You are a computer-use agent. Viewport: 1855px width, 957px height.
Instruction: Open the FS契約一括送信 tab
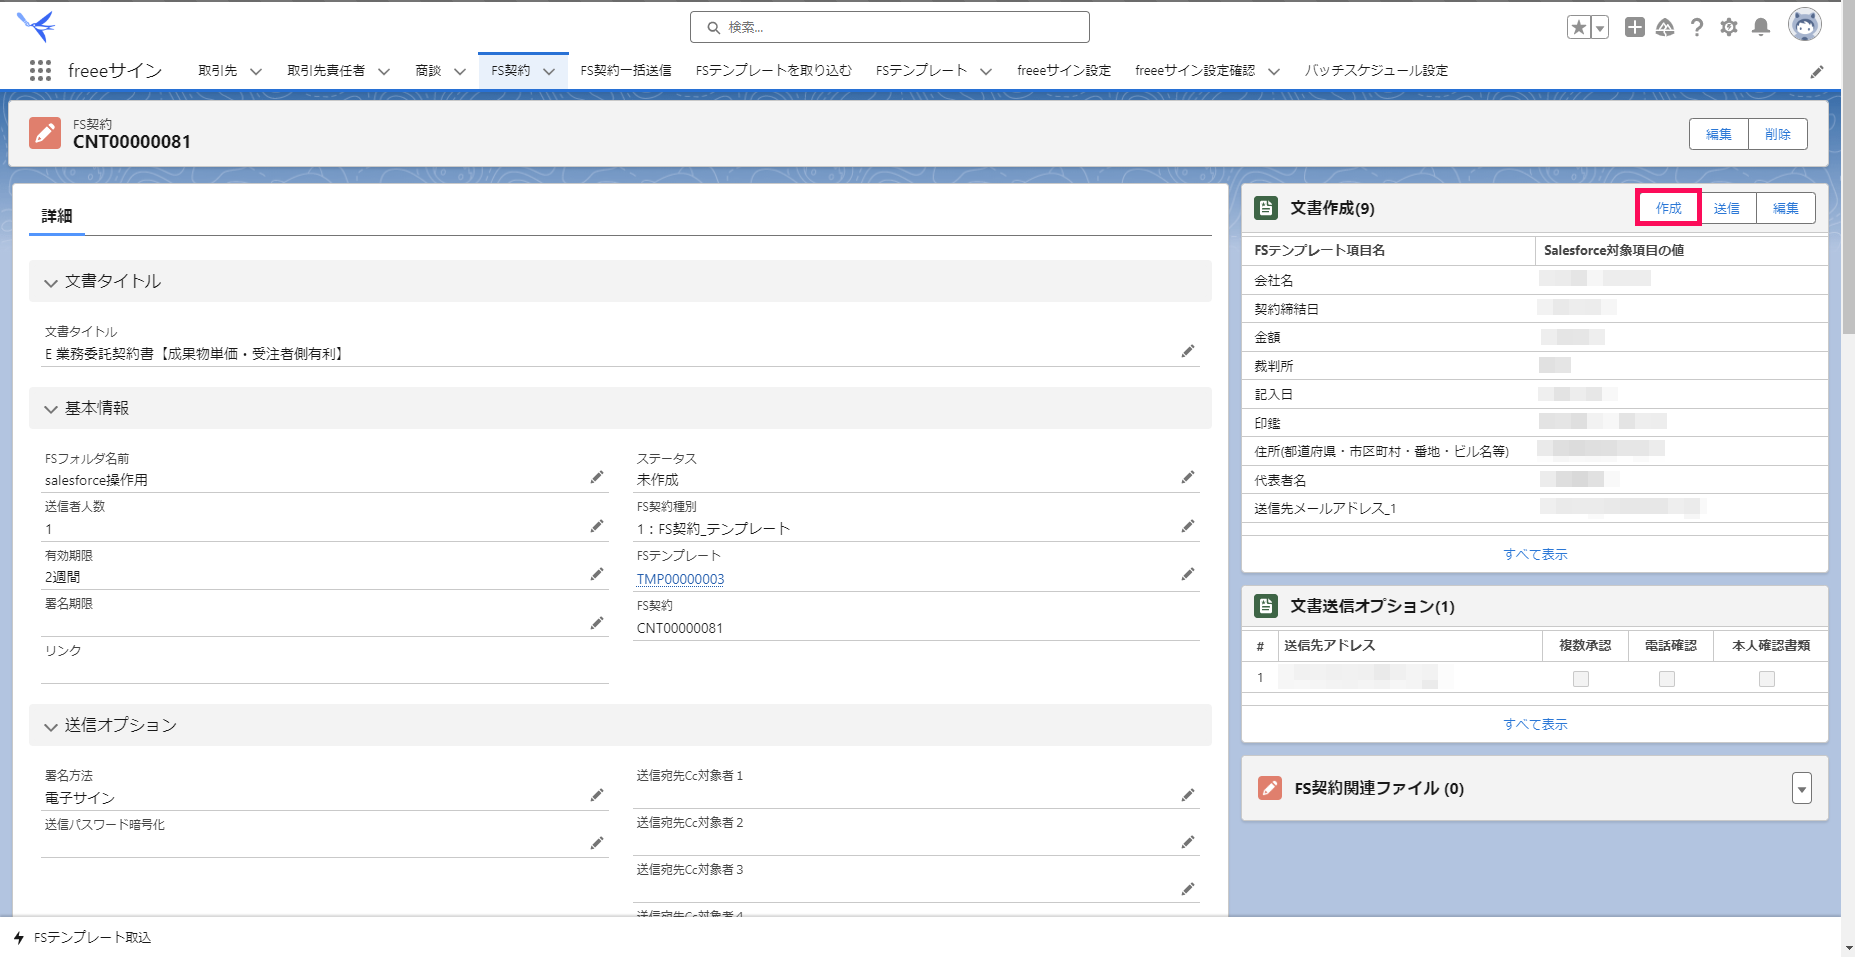pos(626,70)
